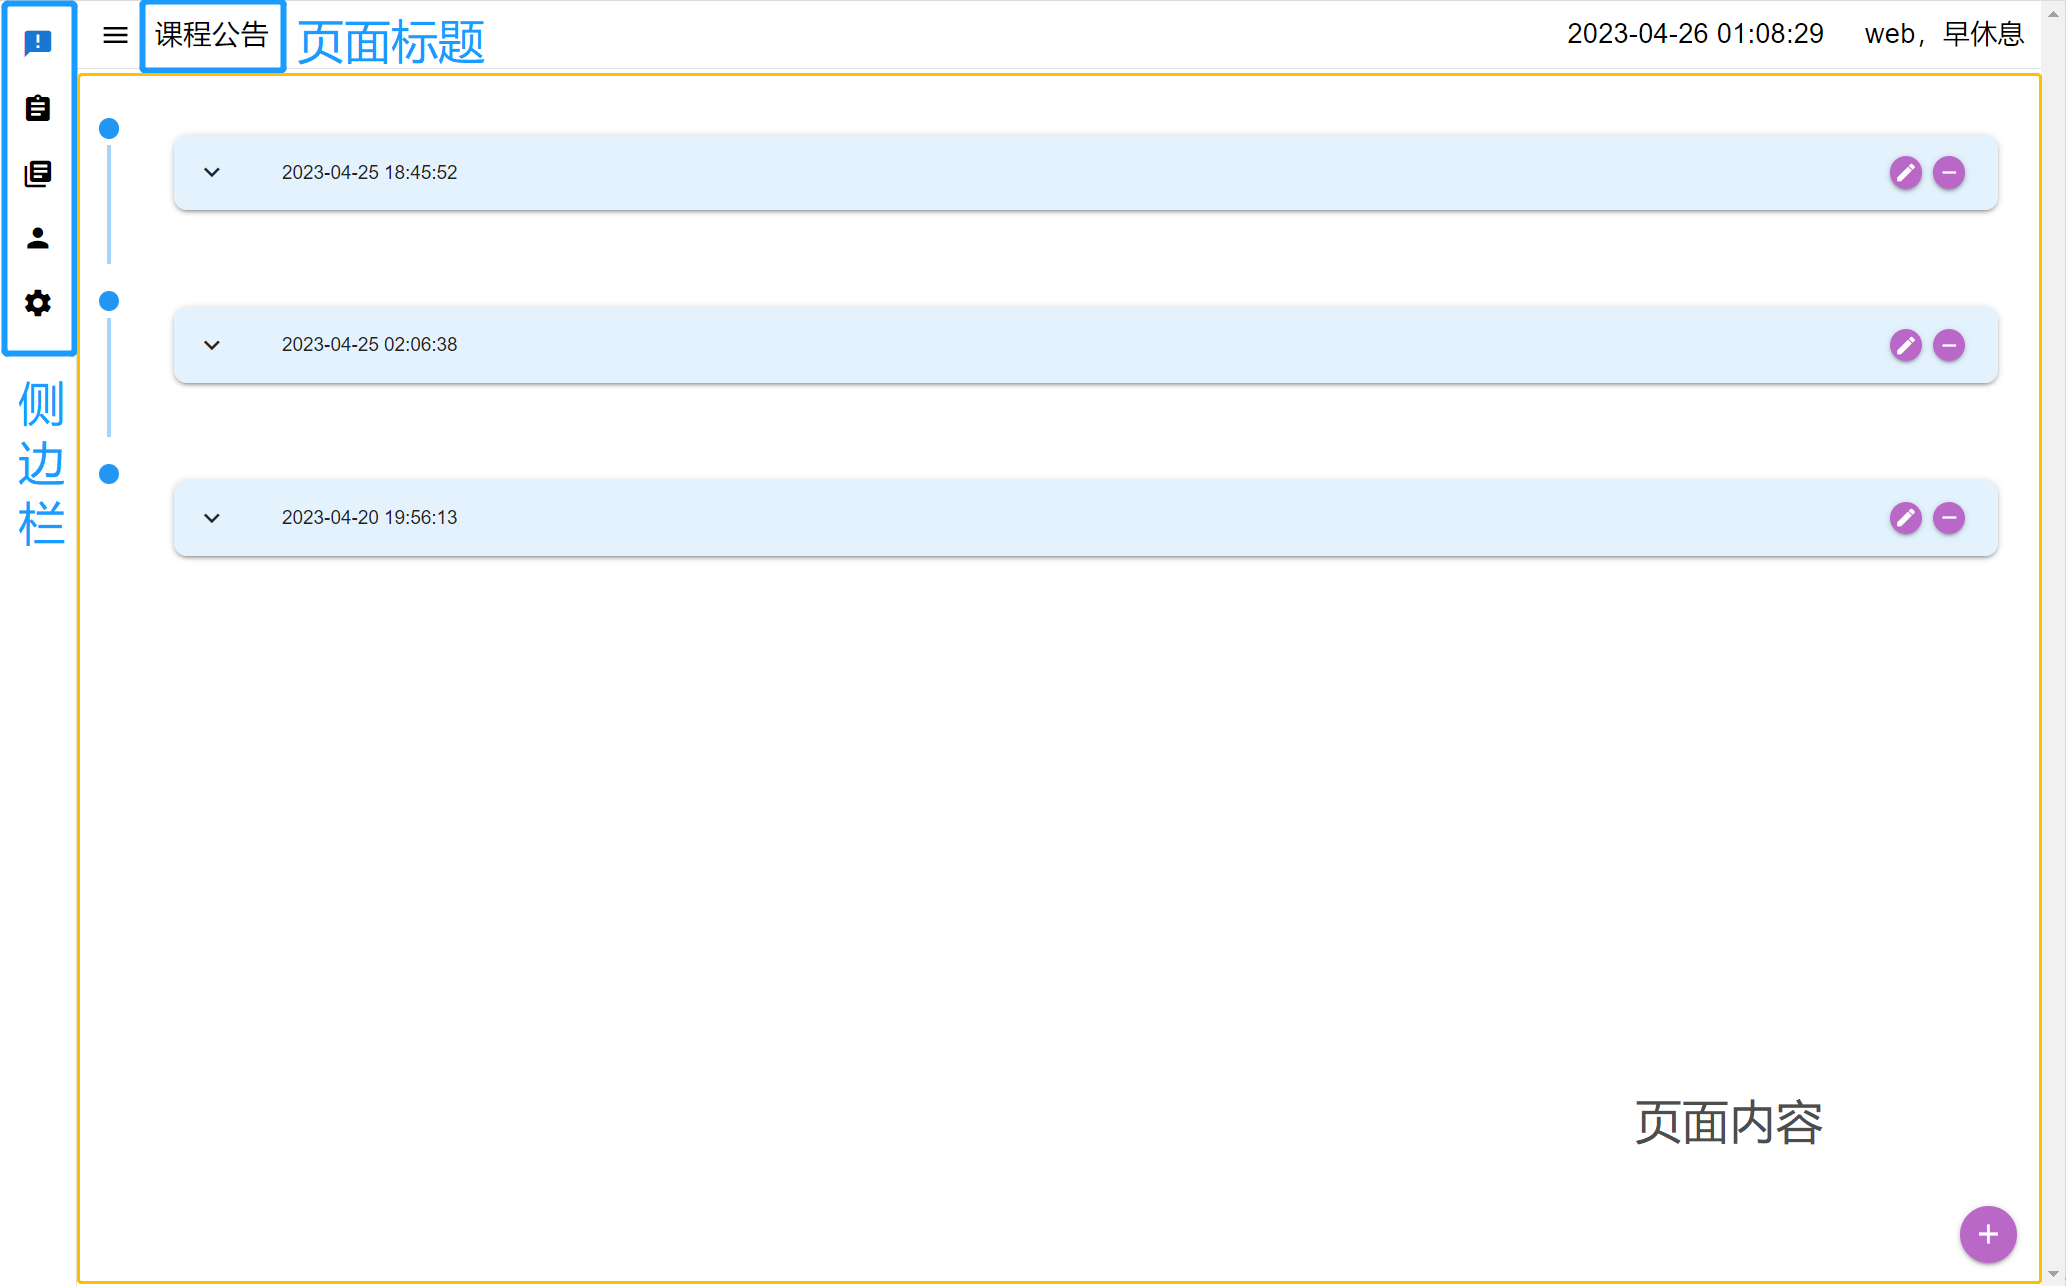Click the page scrollbar down arrow

[x=2053, y=1274]
